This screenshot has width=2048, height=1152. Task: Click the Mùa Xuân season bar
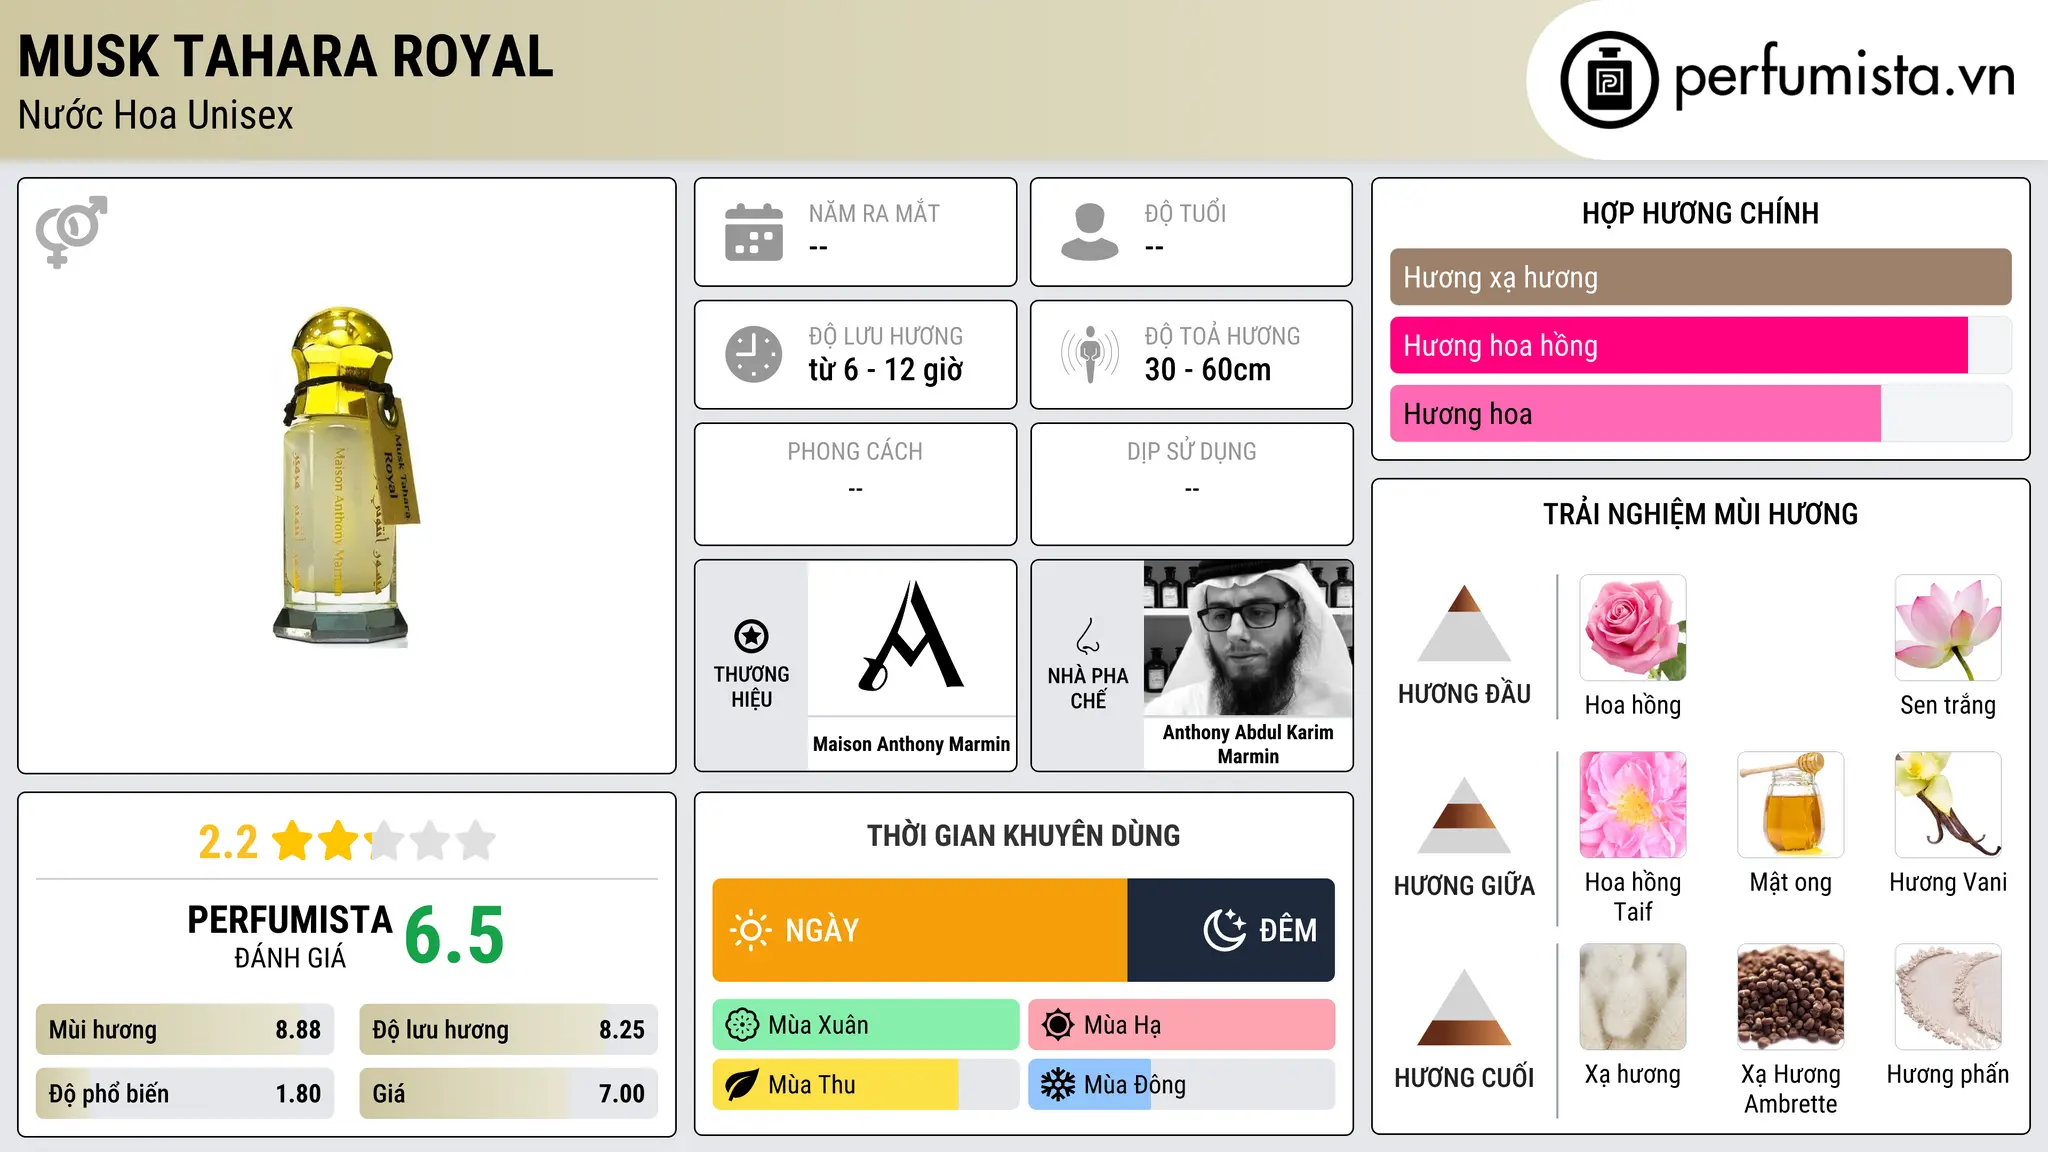point(866,1025)
